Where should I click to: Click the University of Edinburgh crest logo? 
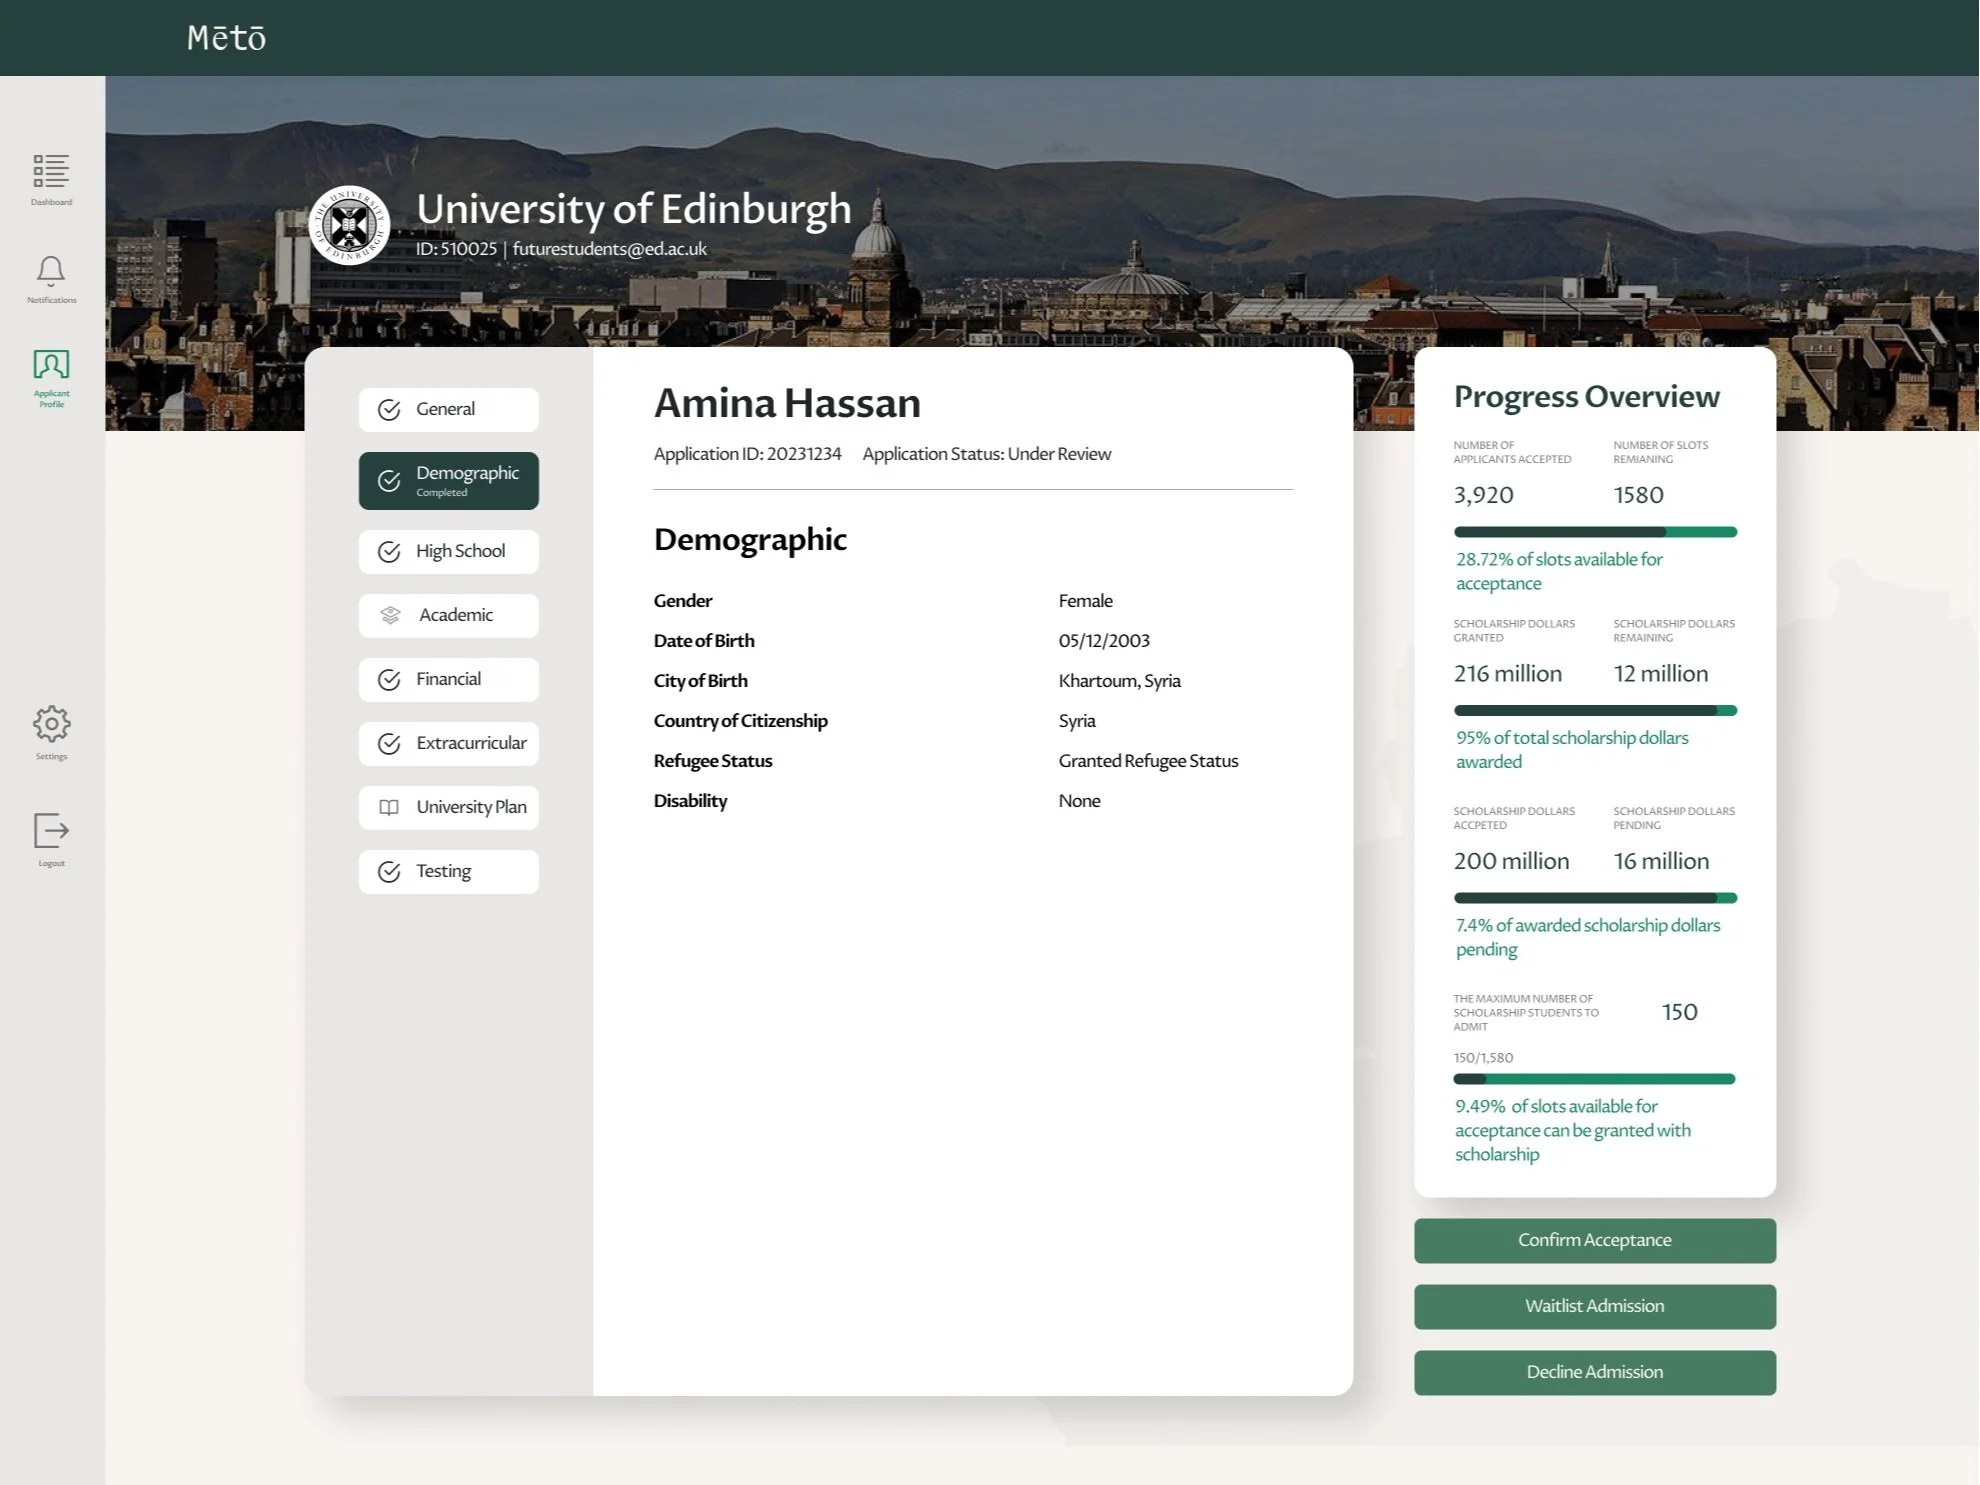(x=349, y=226)
